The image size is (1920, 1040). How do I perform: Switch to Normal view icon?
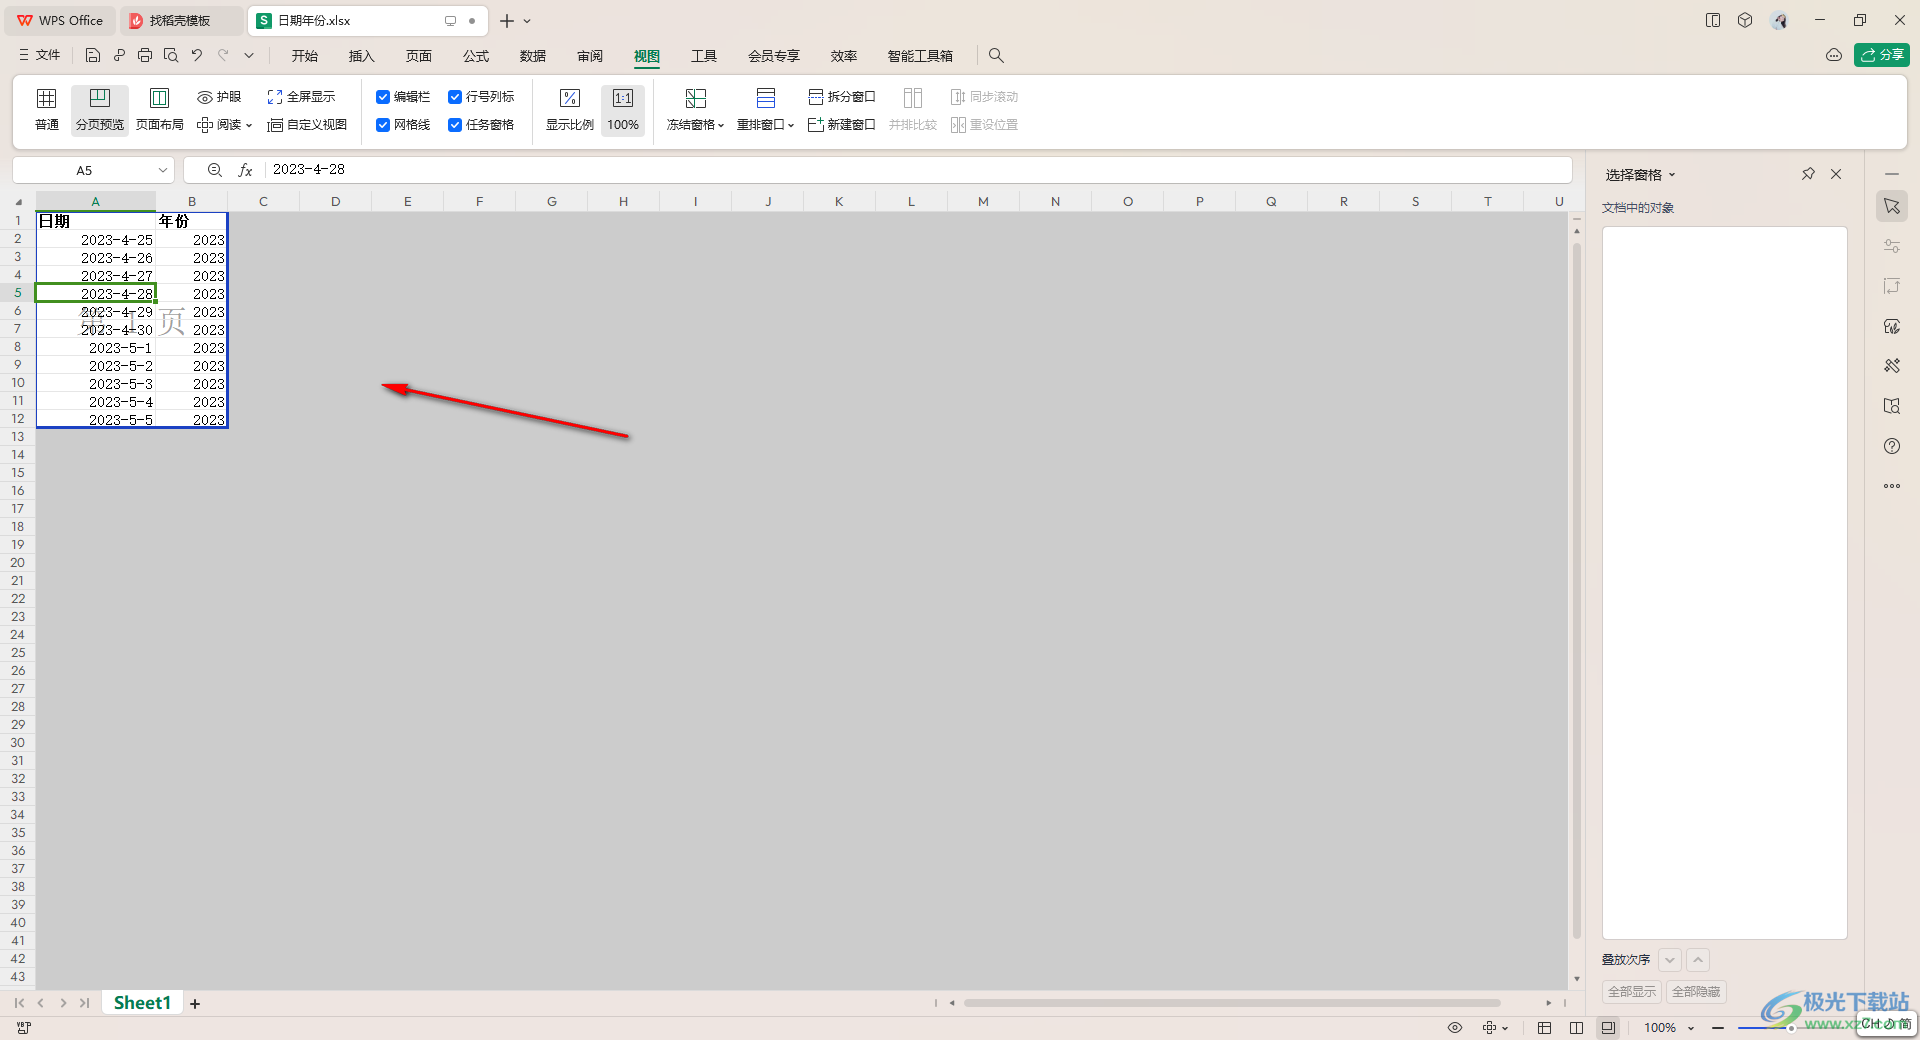46,98
